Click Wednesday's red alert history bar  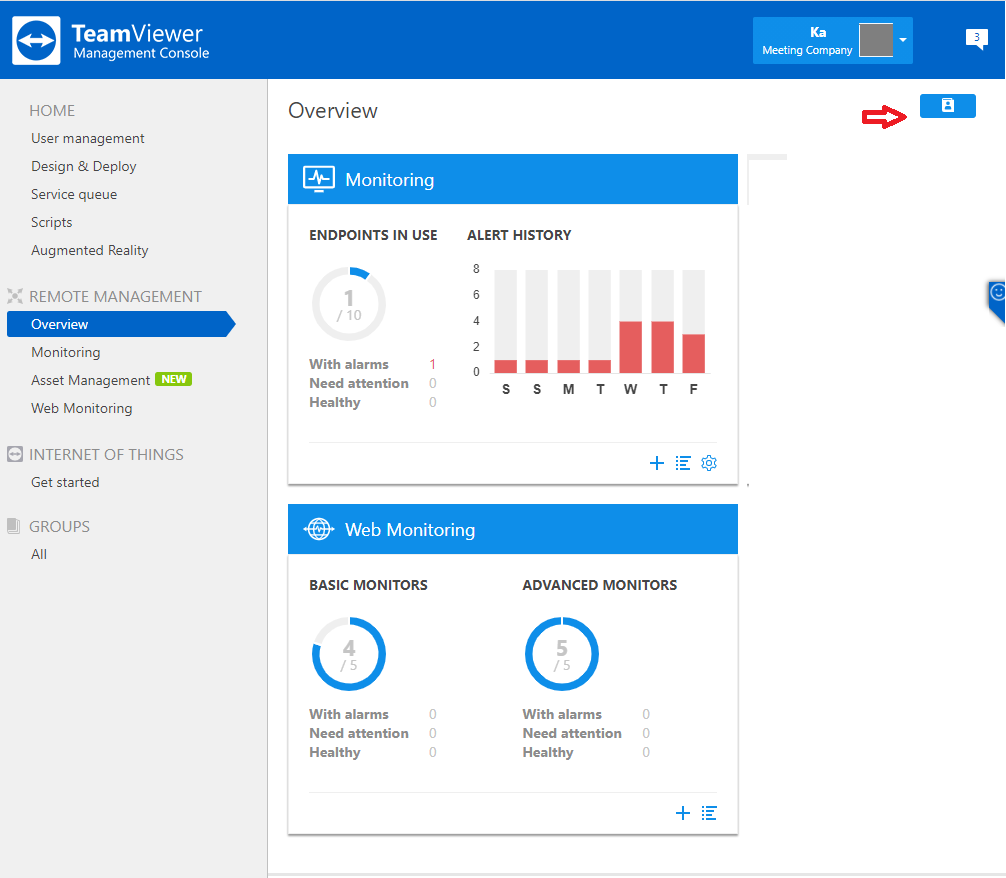pyautogui.click(x=630, y=347)
